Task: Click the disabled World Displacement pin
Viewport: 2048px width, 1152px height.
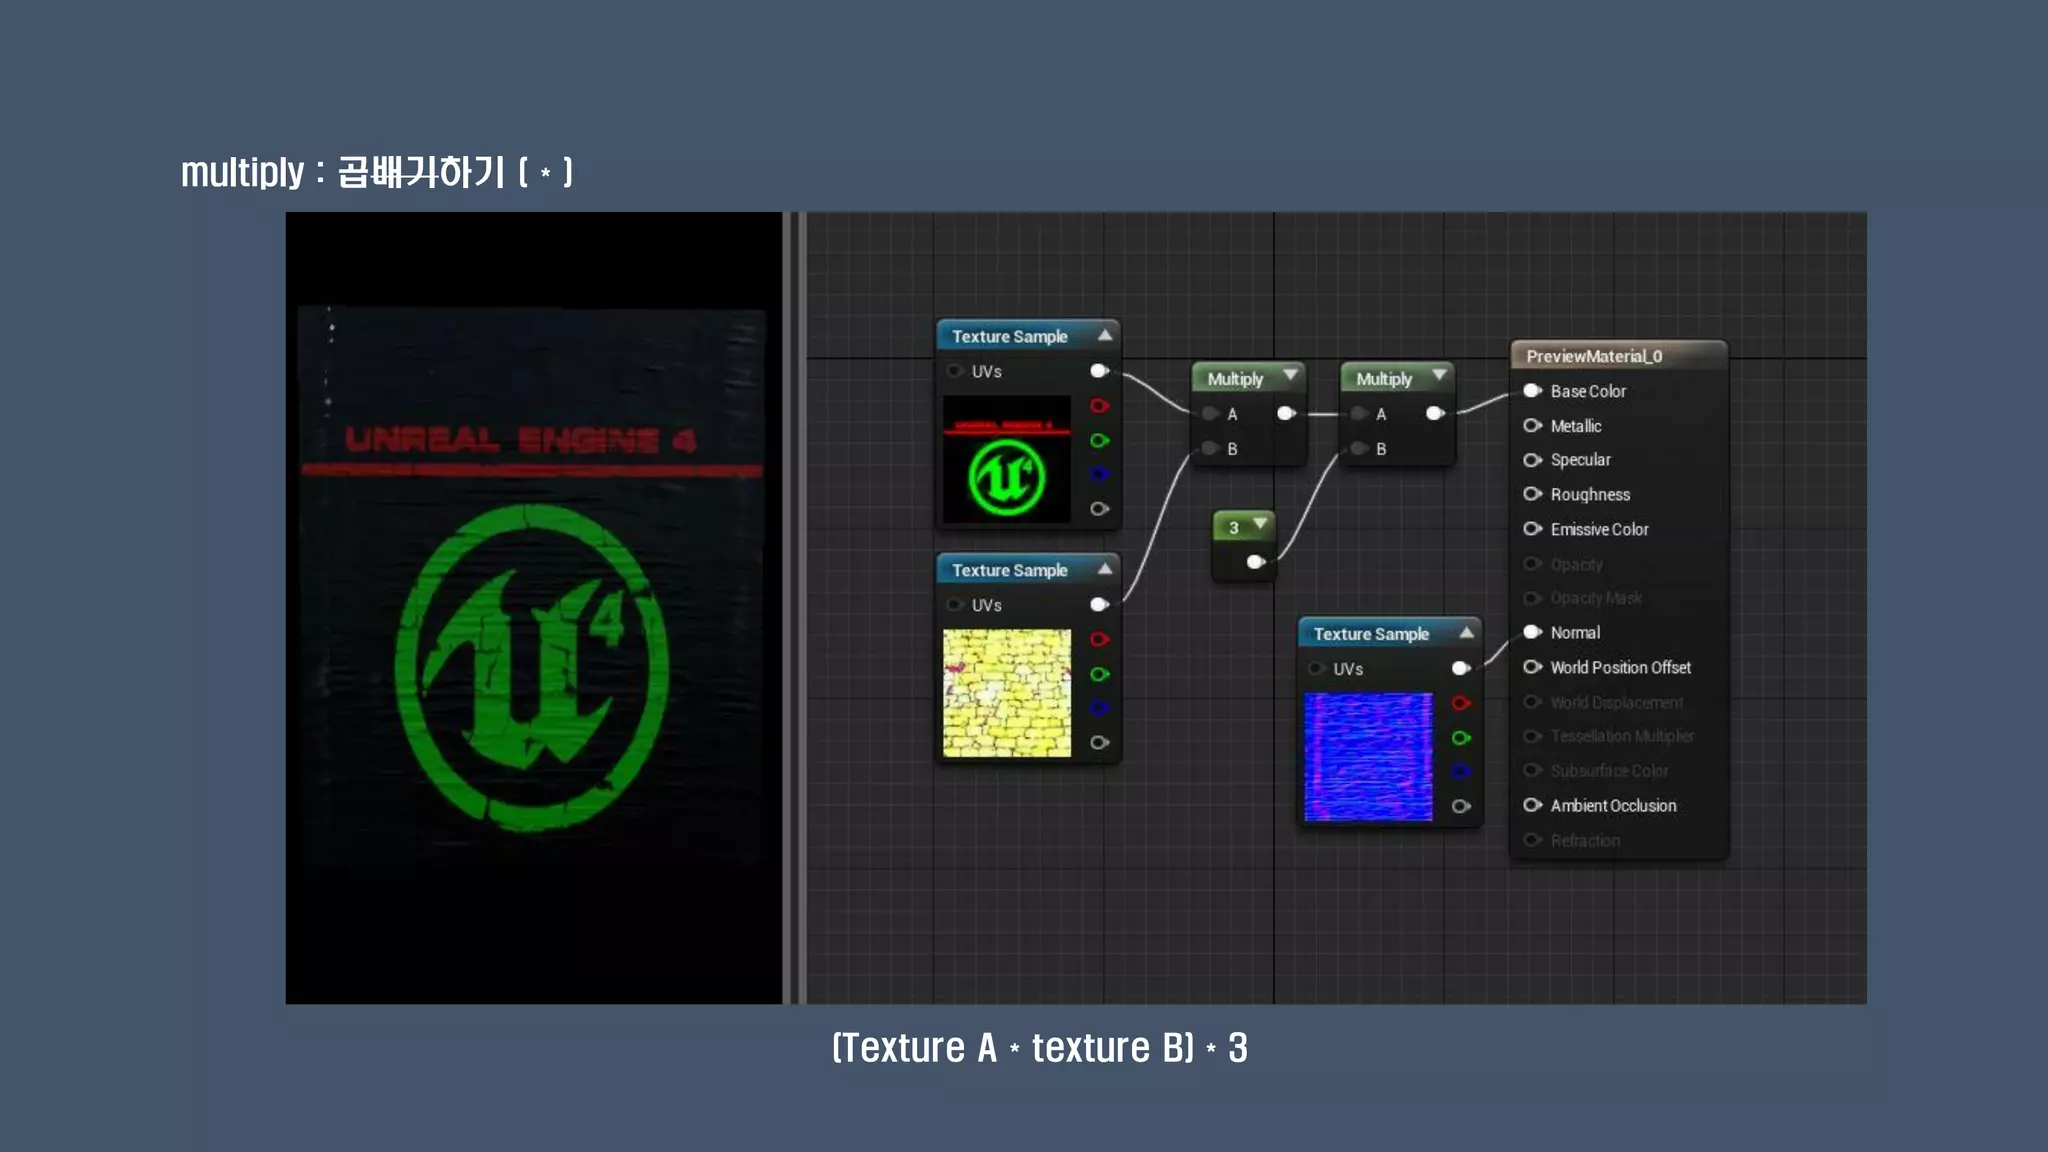Action: point(1532,702)
